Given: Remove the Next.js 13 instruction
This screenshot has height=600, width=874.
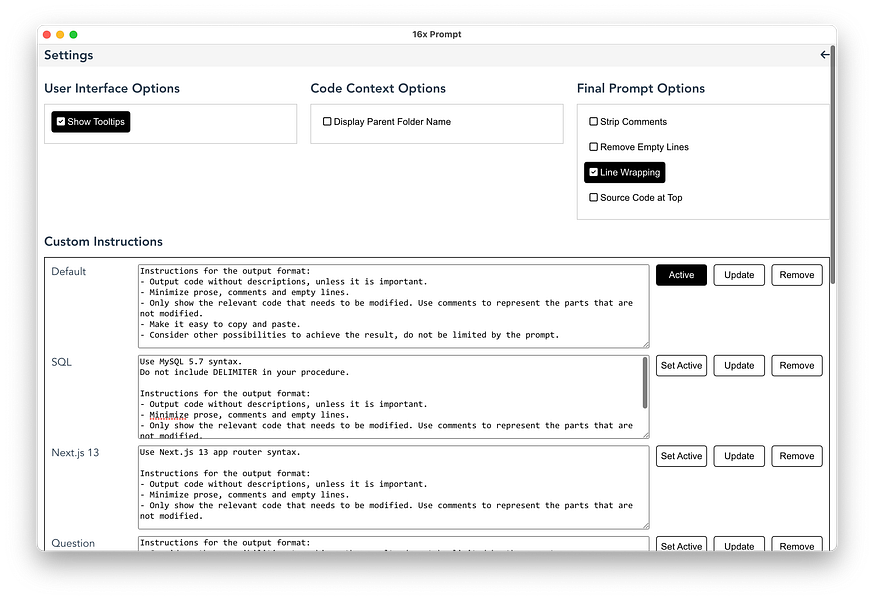Looking at the screenshot, I should pos(797,456).
